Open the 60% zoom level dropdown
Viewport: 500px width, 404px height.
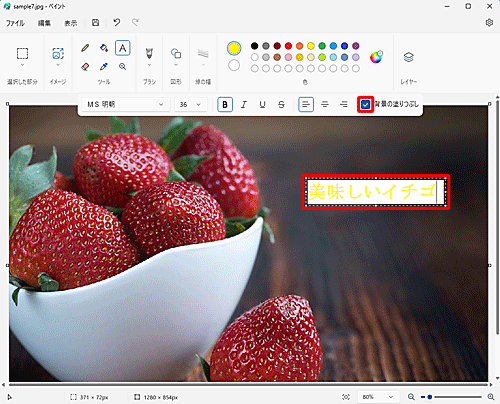coord(377,397)
